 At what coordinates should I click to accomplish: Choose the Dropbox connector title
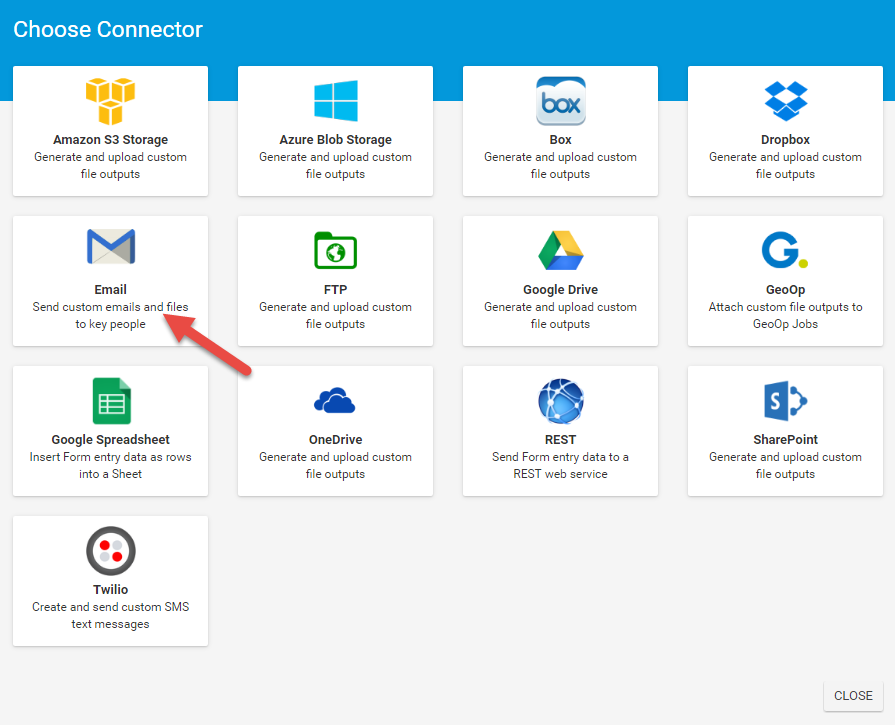785,140
